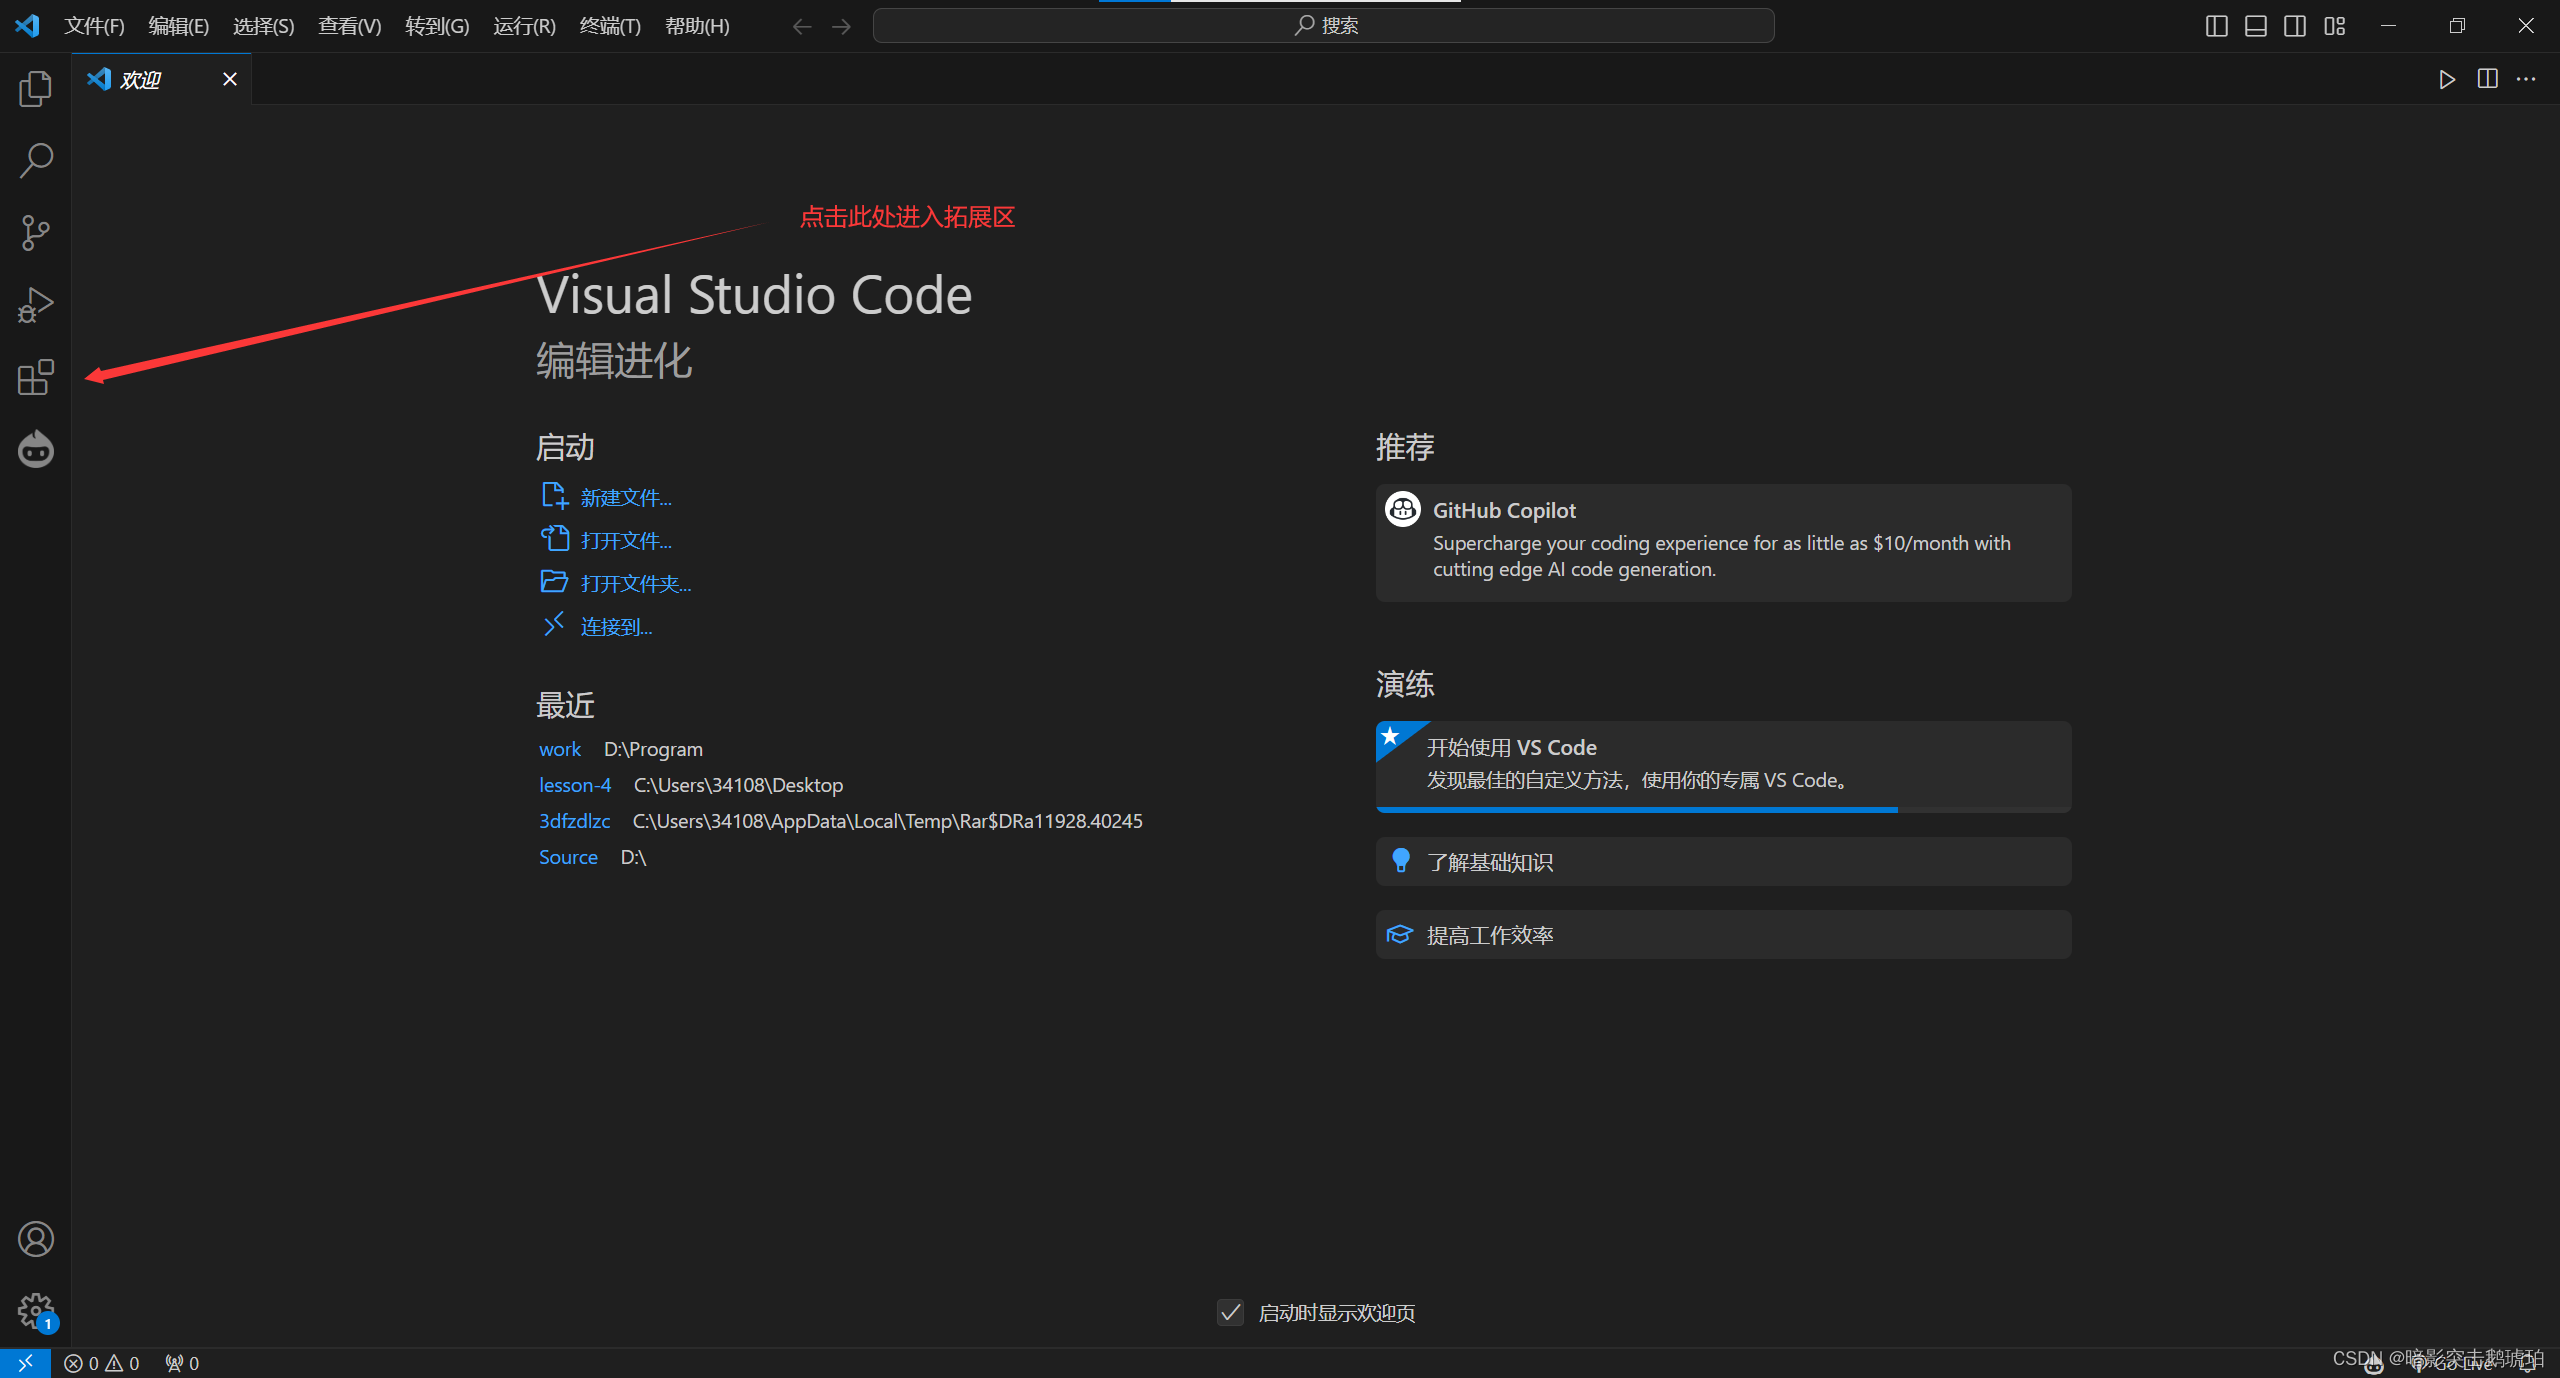Open the 终端(T) menu
Image resolution: width=2560 pixels, height=1378 pixels.
point(609,26)
